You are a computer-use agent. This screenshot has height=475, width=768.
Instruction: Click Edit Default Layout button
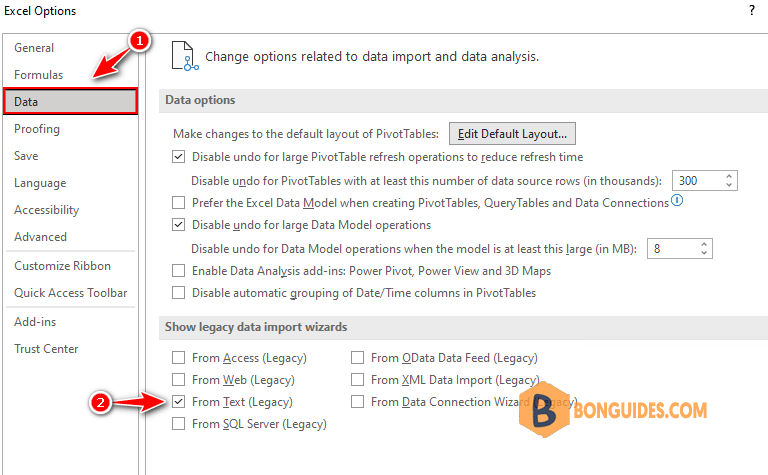click(512, 134)
